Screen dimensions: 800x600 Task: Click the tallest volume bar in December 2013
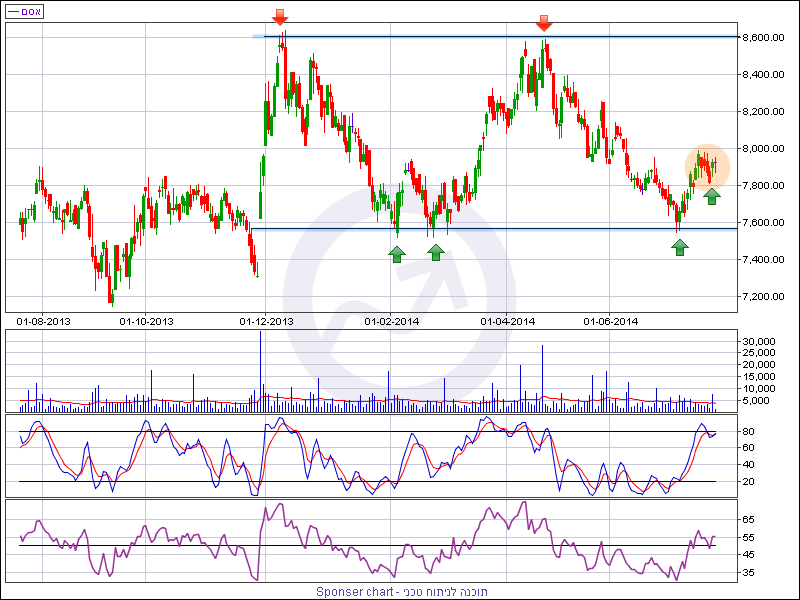point(261,370)
